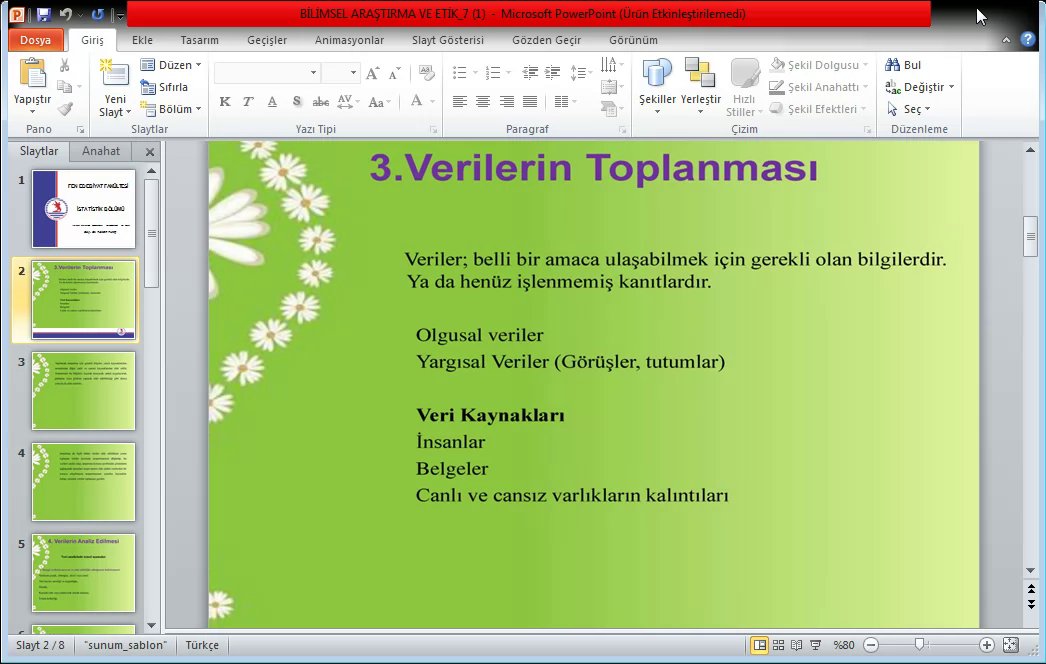Open the Dosya file tab
Screen dimensions: 1046x664
click(x=35, y=40)
